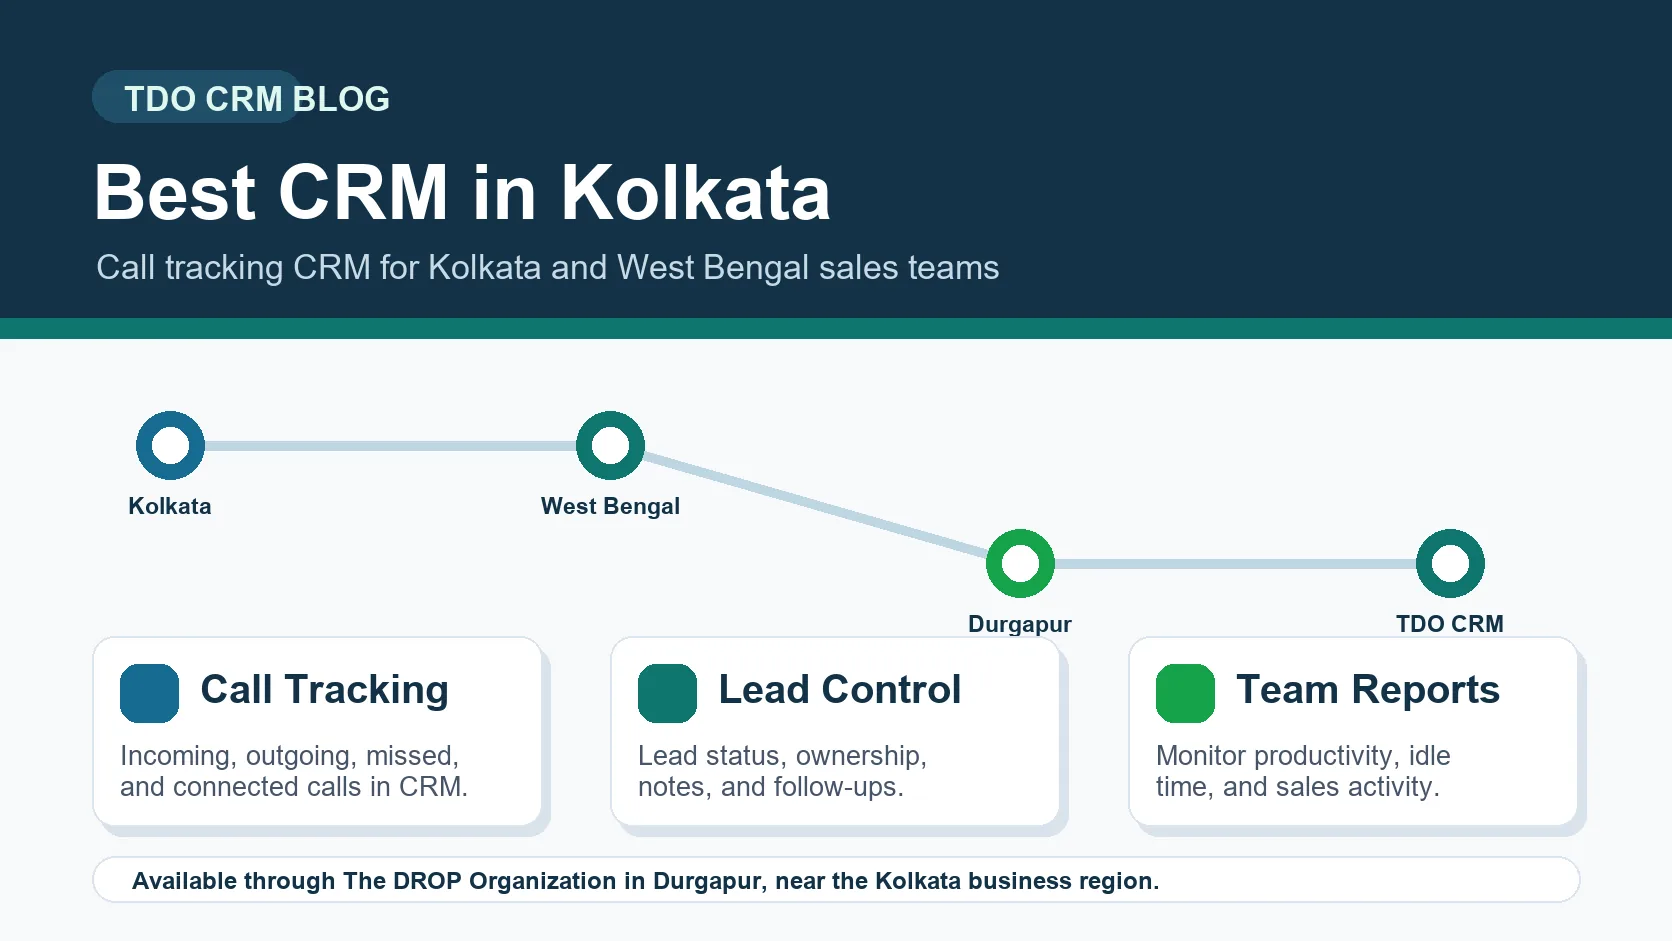Click the 'Lead Control' card title
This screenshot has height=941, width=1672.
840,690
